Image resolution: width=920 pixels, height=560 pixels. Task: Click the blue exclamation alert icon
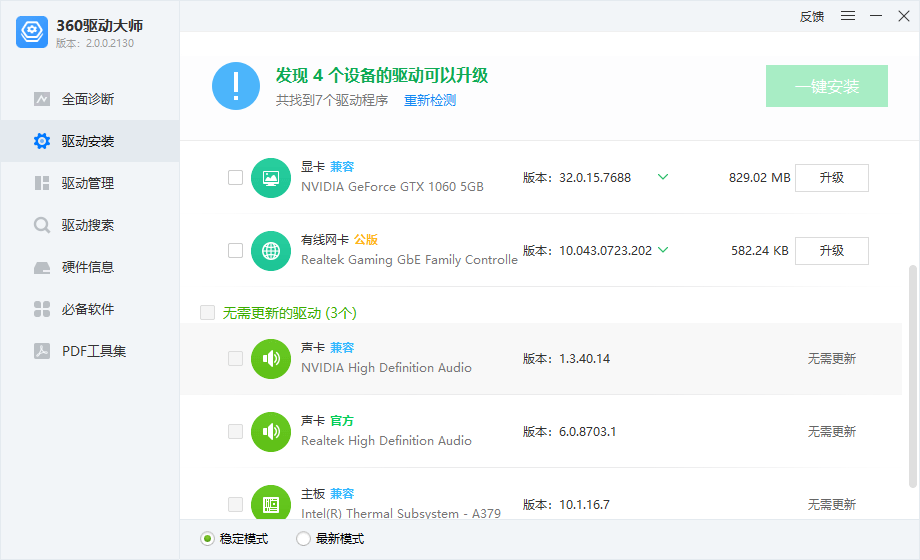click(x=236, y=86)
